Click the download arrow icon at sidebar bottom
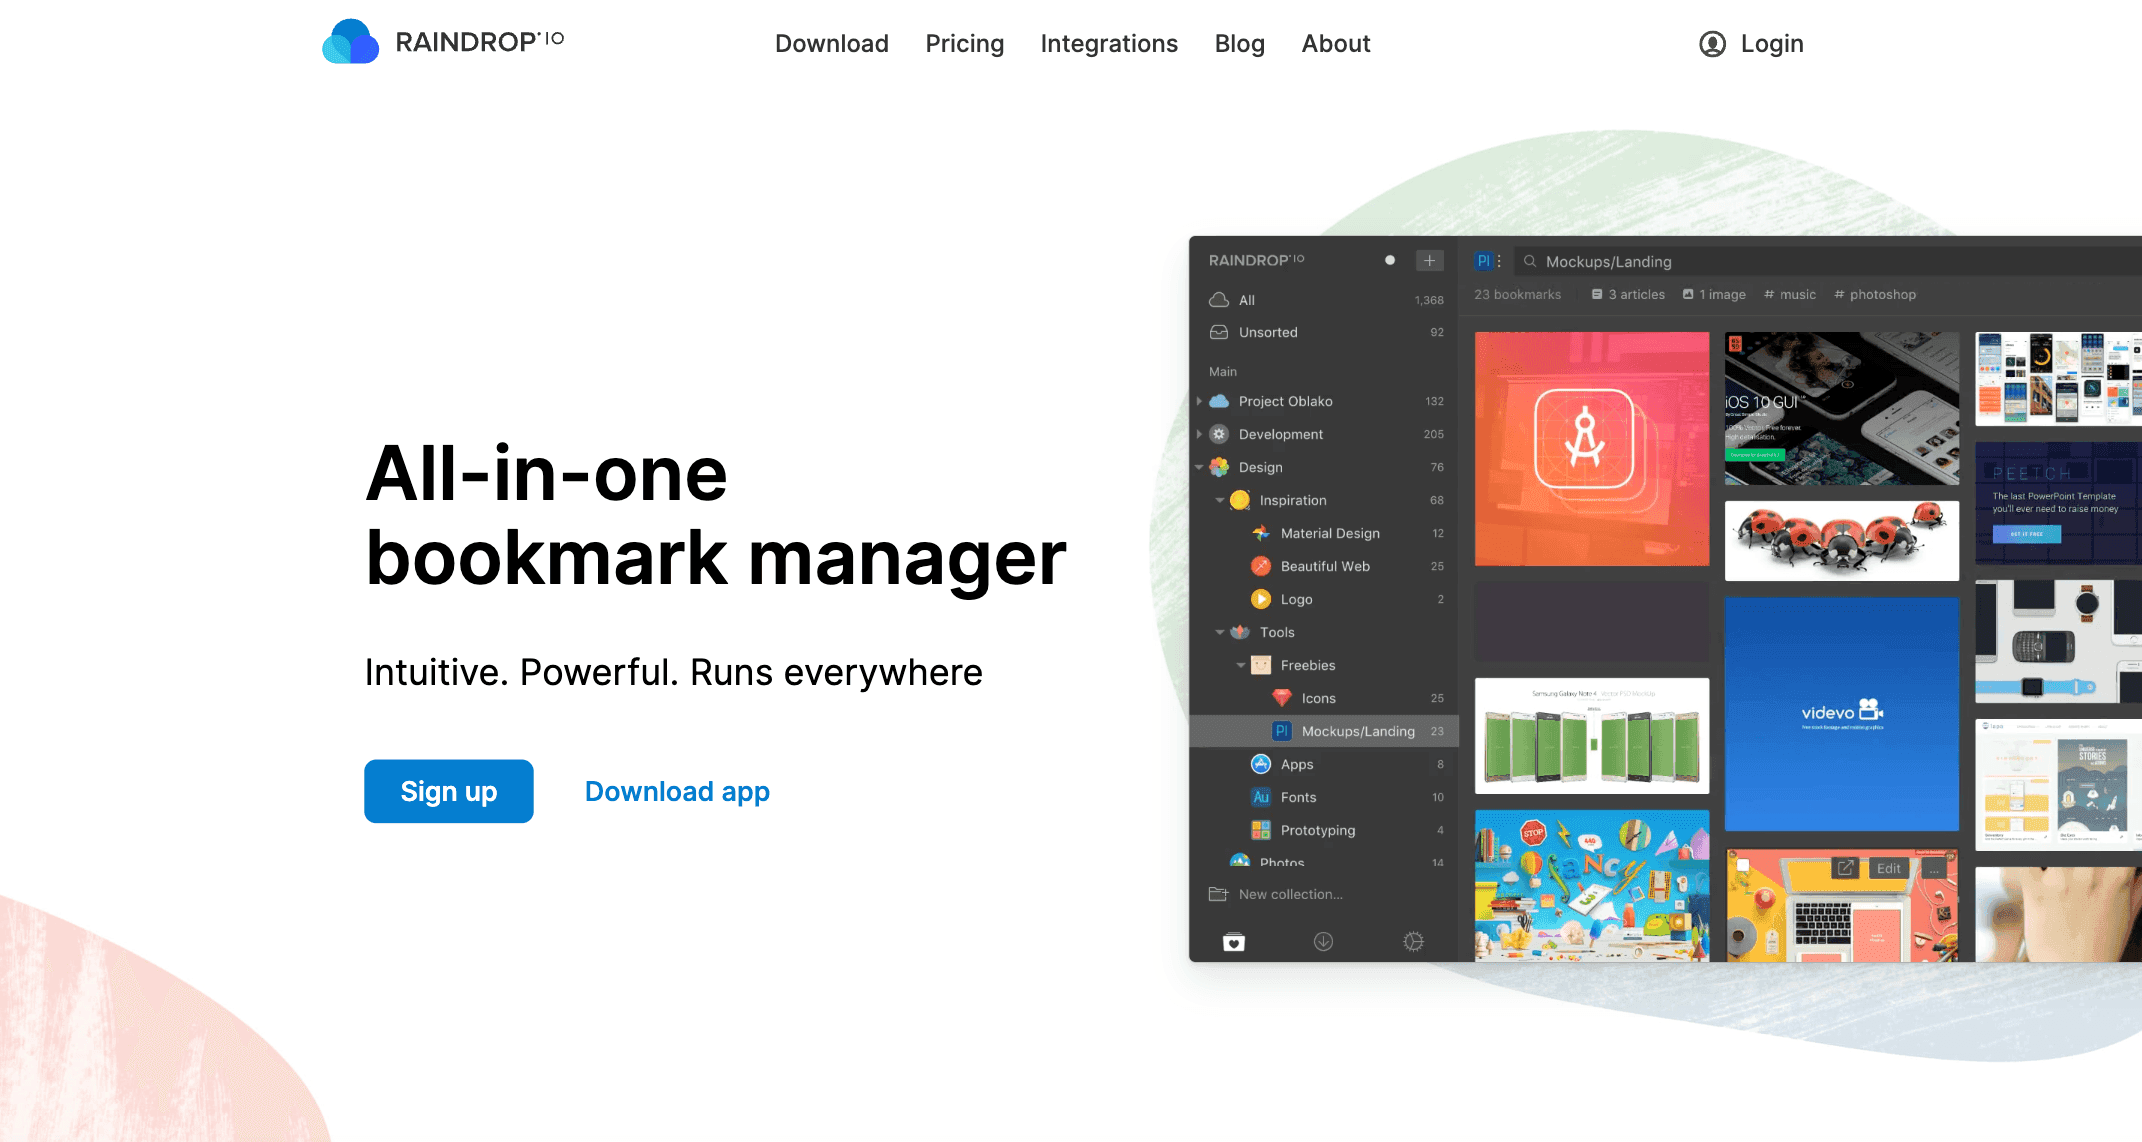Image resolution: width=2142 pixels, height=1142 pixels. [1323, 941]
